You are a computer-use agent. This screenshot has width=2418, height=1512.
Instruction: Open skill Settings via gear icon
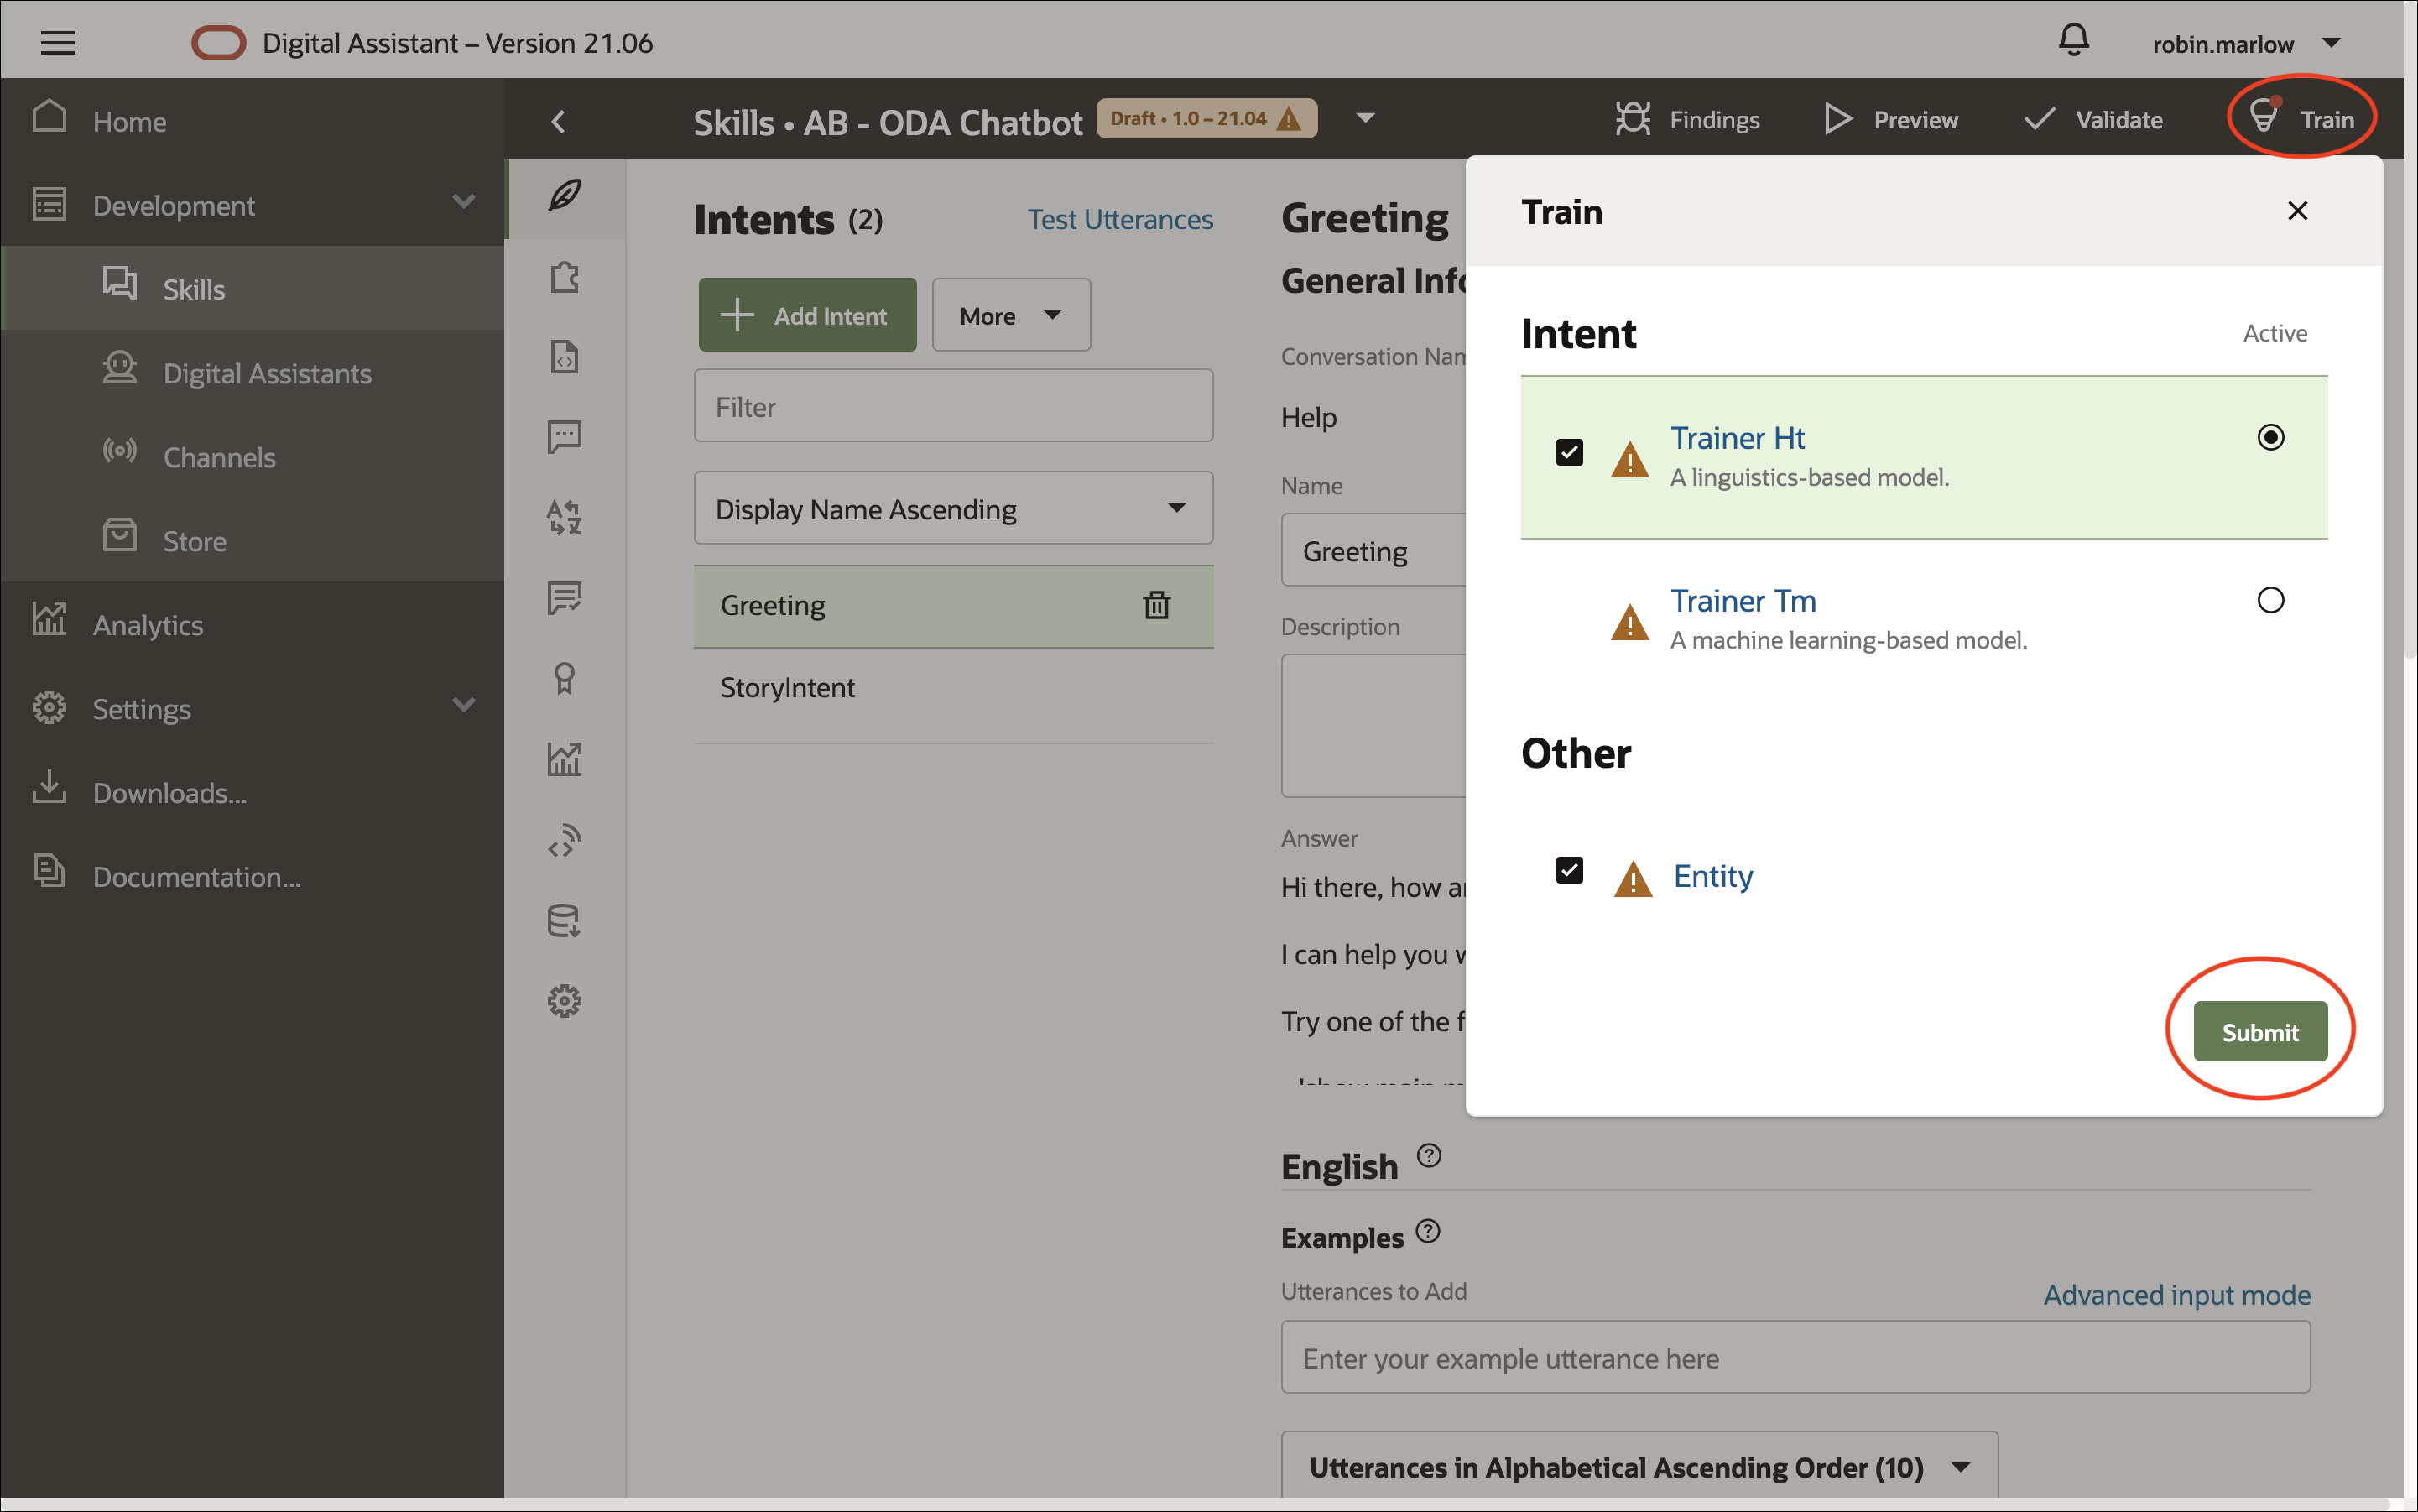(x=565, y=1000)
